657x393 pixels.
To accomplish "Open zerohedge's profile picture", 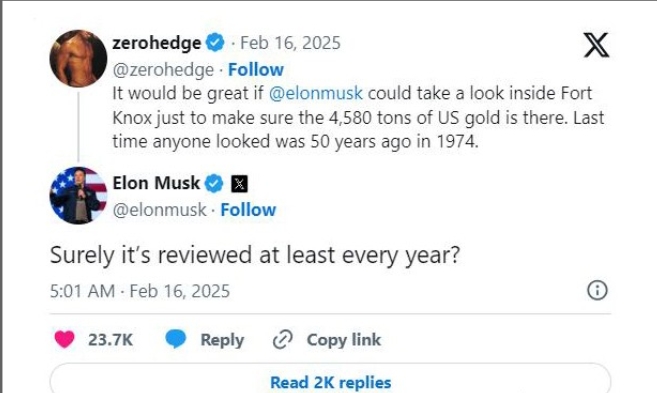I will pyautogui.click(x=78, y=58).
